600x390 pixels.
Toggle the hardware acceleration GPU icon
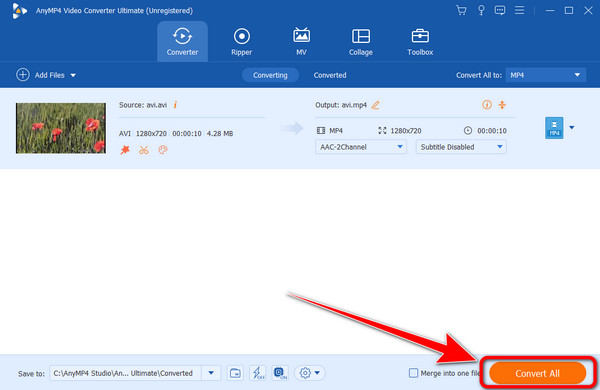280,373
